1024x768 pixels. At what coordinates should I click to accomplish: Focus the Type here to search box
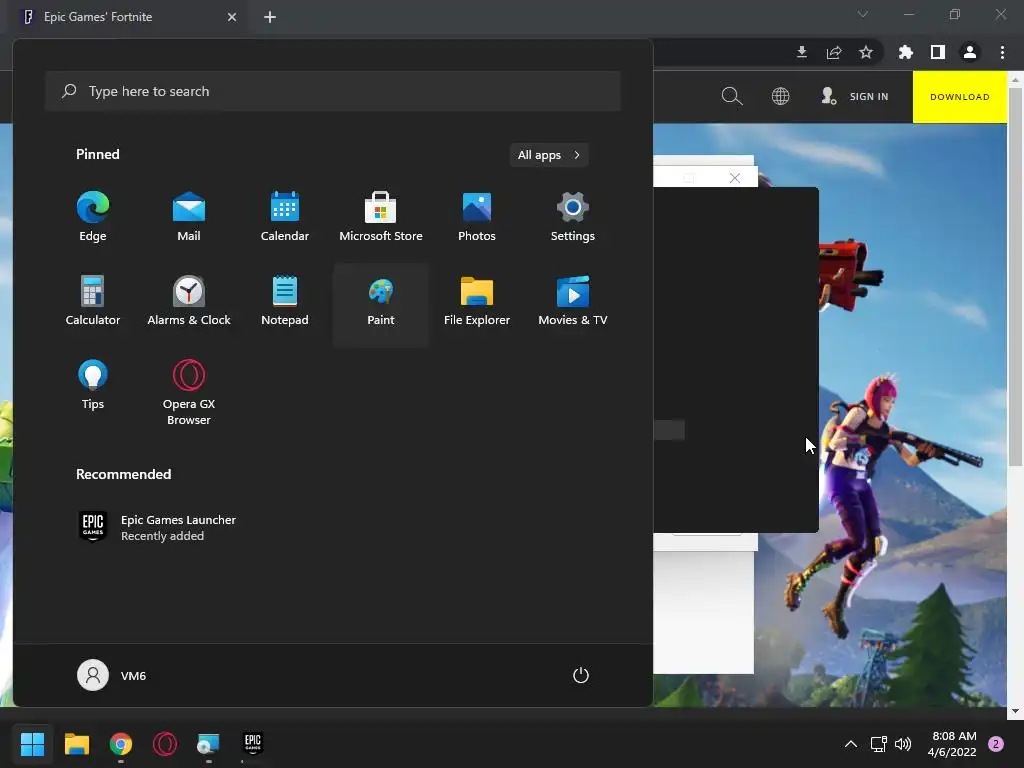[x=333, y=91]
